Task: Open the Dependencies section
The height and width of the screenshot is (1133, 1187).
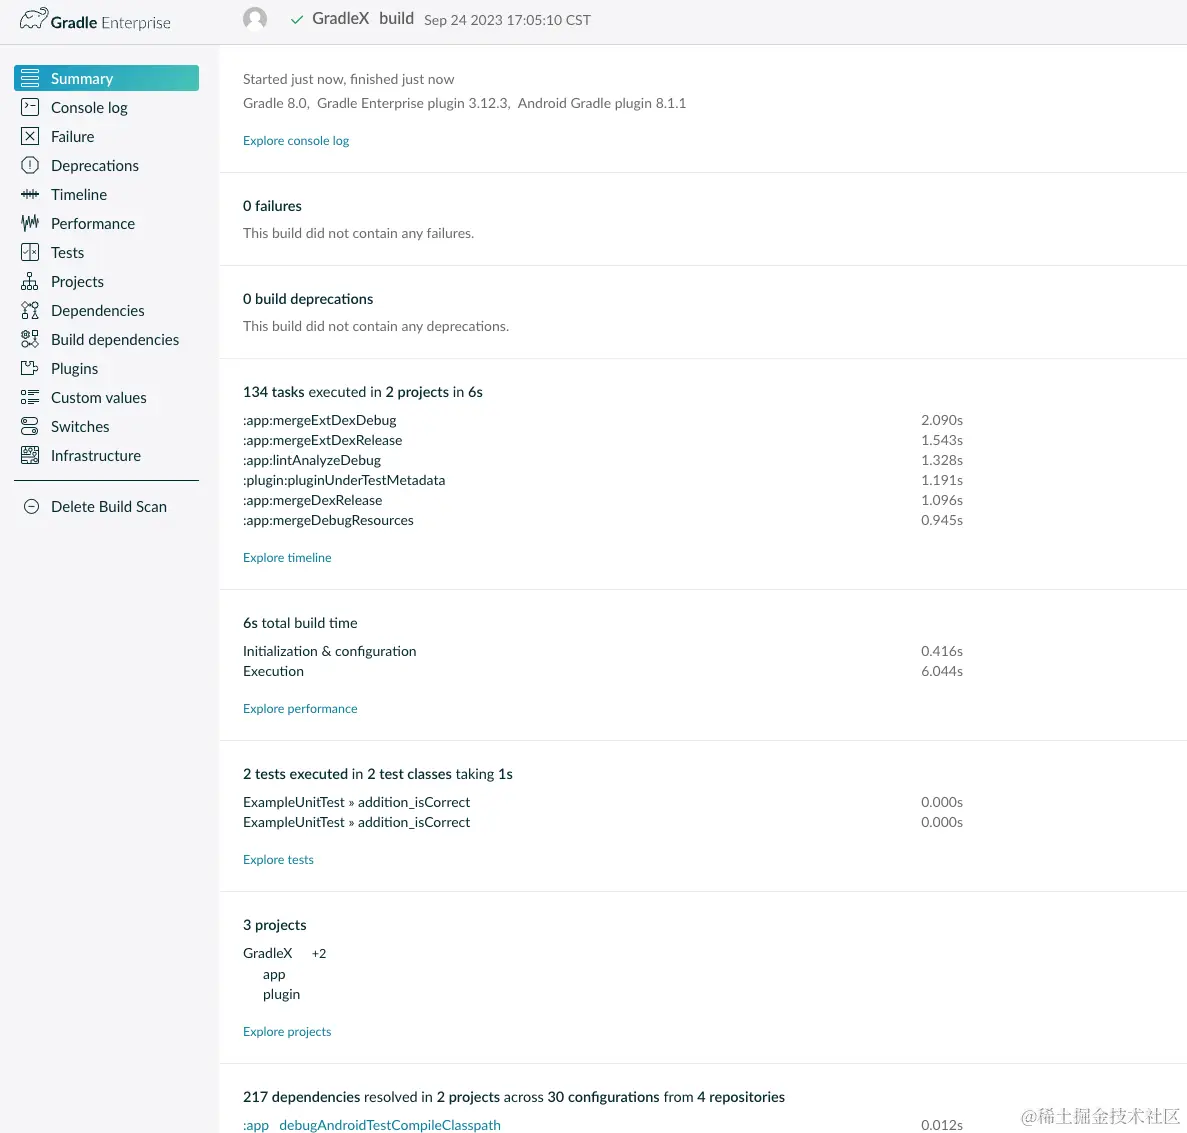Action: pyautogui.click(x=97, y=310)
